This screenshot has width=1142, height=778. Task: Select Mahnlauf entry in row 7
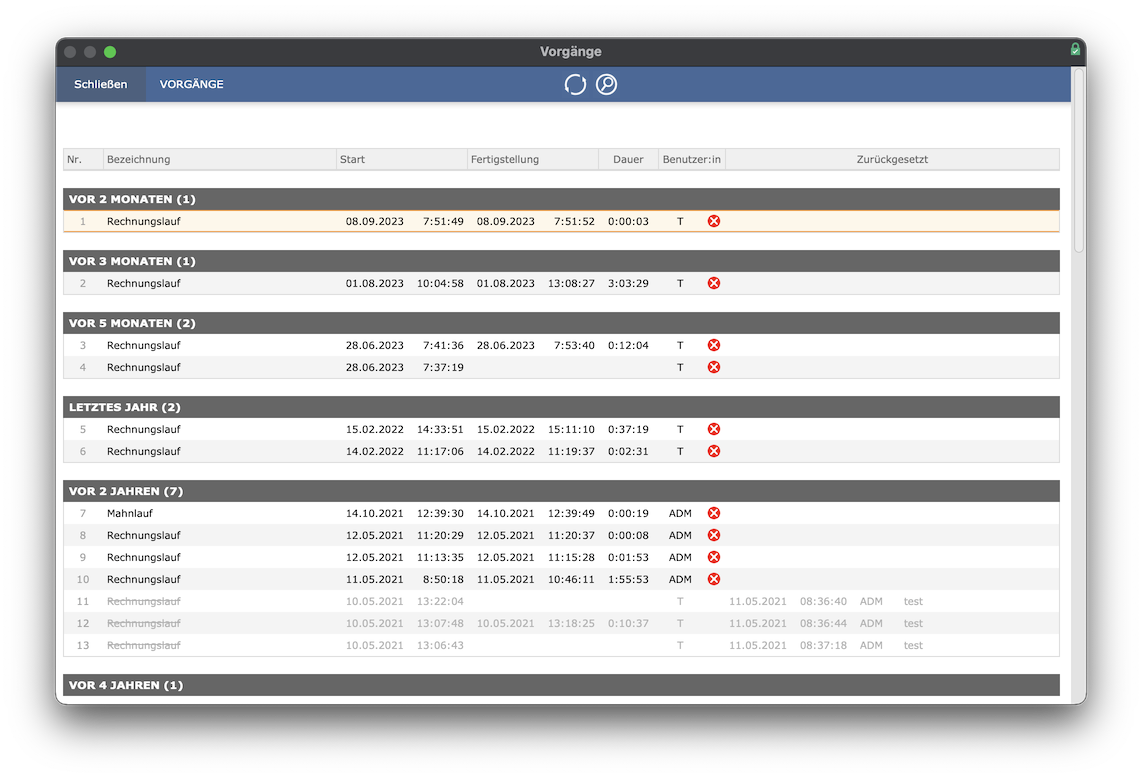(561, 513)
